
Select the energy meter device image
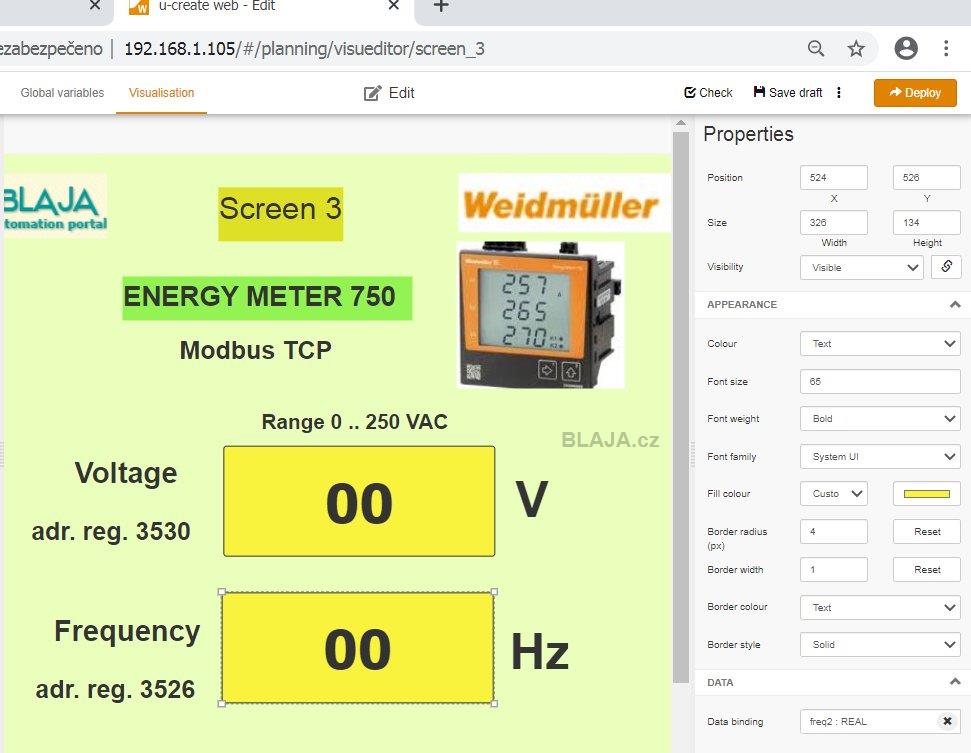[541, 315]
